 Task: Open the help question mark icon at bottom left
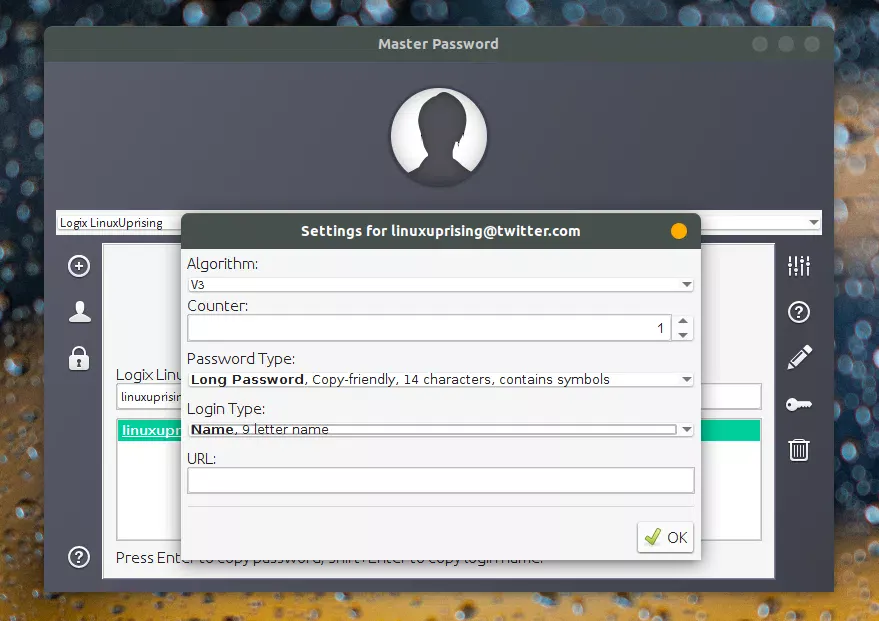79,557
